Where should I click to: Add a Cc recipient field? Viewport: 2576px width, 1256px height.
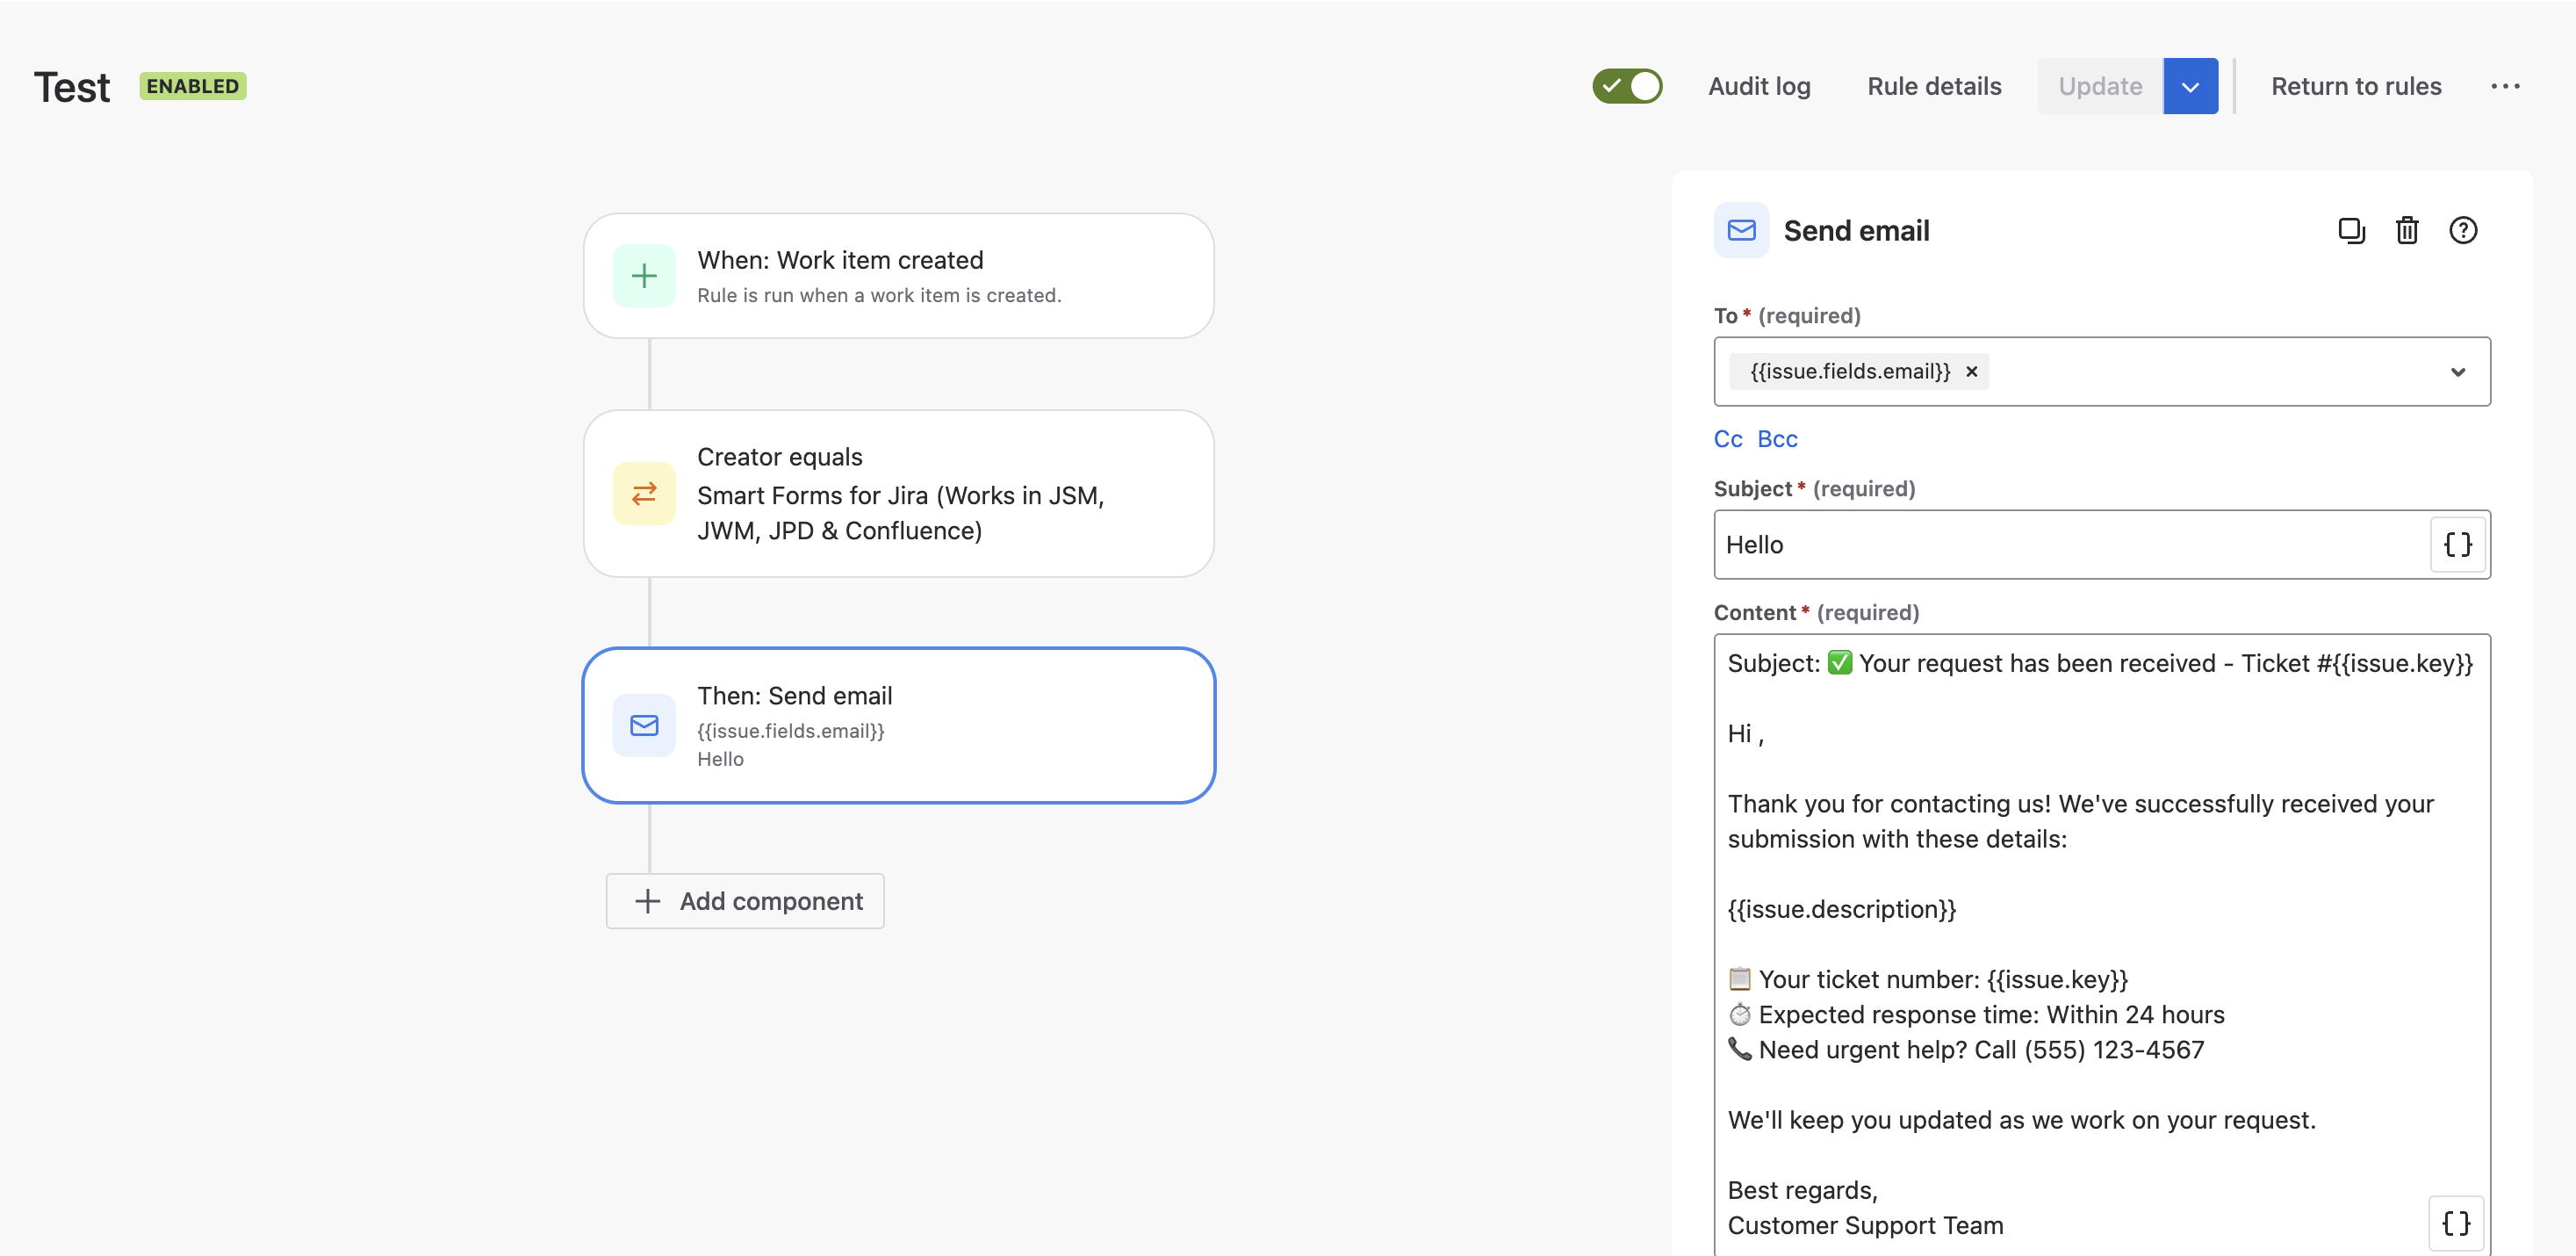coord(1727,439)
